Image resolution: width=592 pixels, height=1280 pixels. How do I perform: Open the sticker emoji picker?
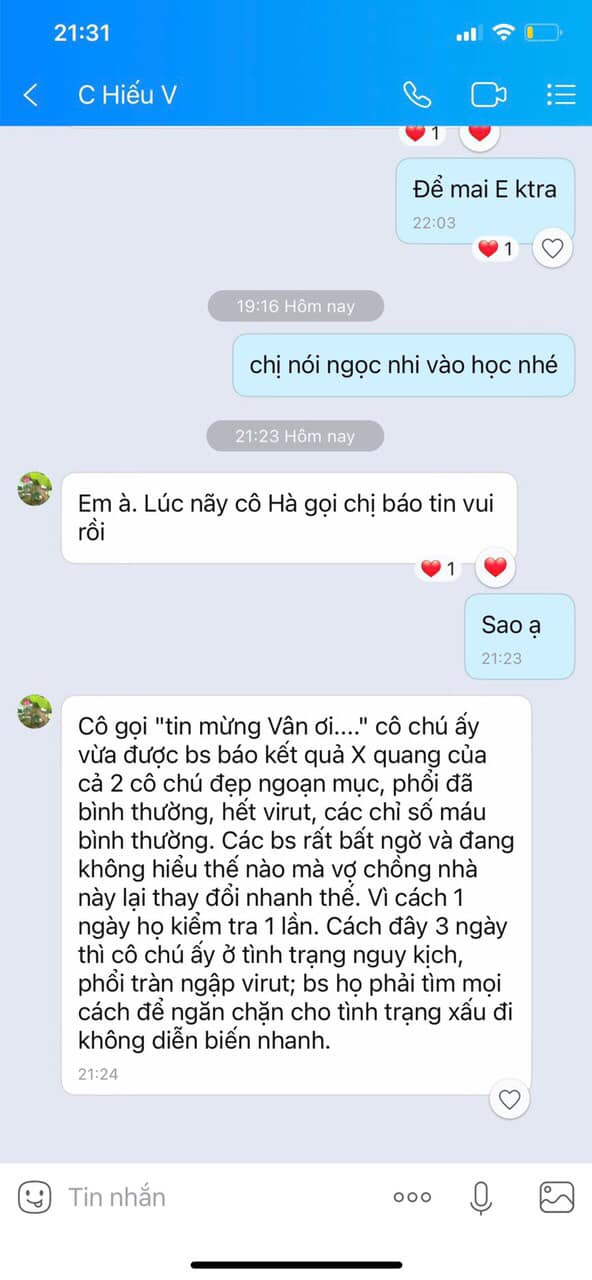point(35,1197)
